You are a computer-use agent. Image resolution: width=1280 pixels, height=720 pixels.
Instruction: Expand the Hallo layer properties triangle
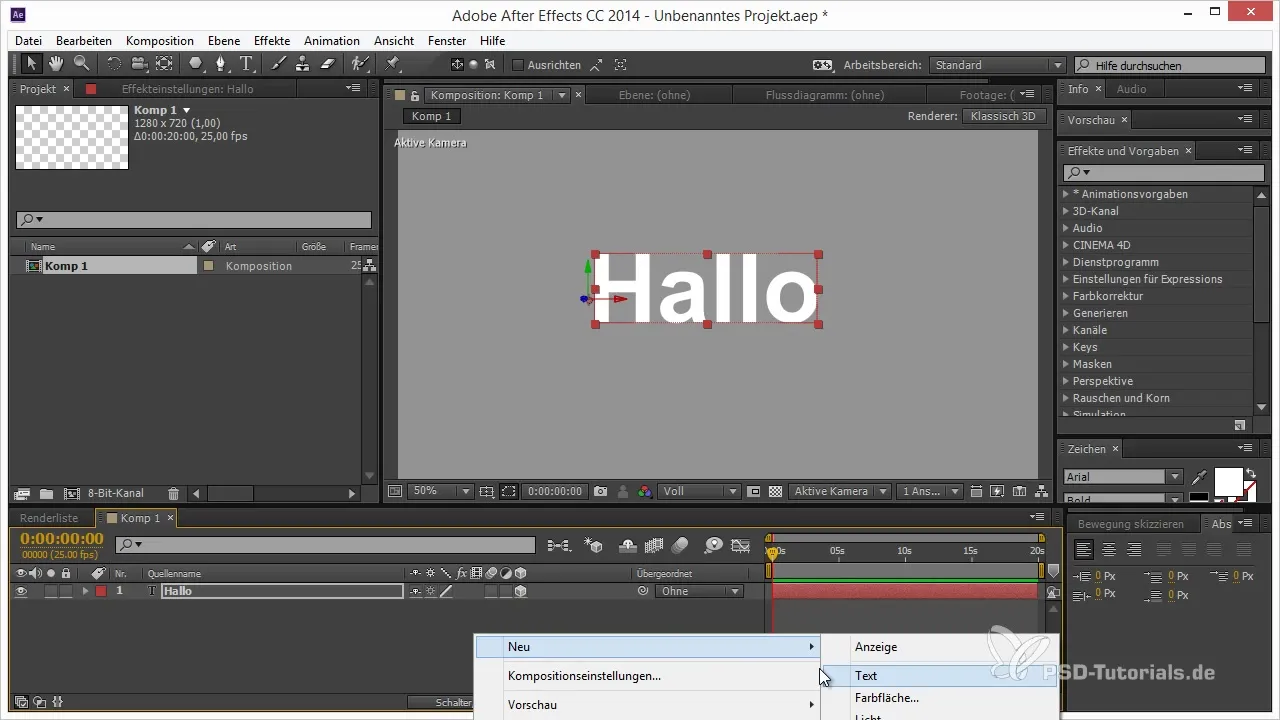tap(85, 591)
